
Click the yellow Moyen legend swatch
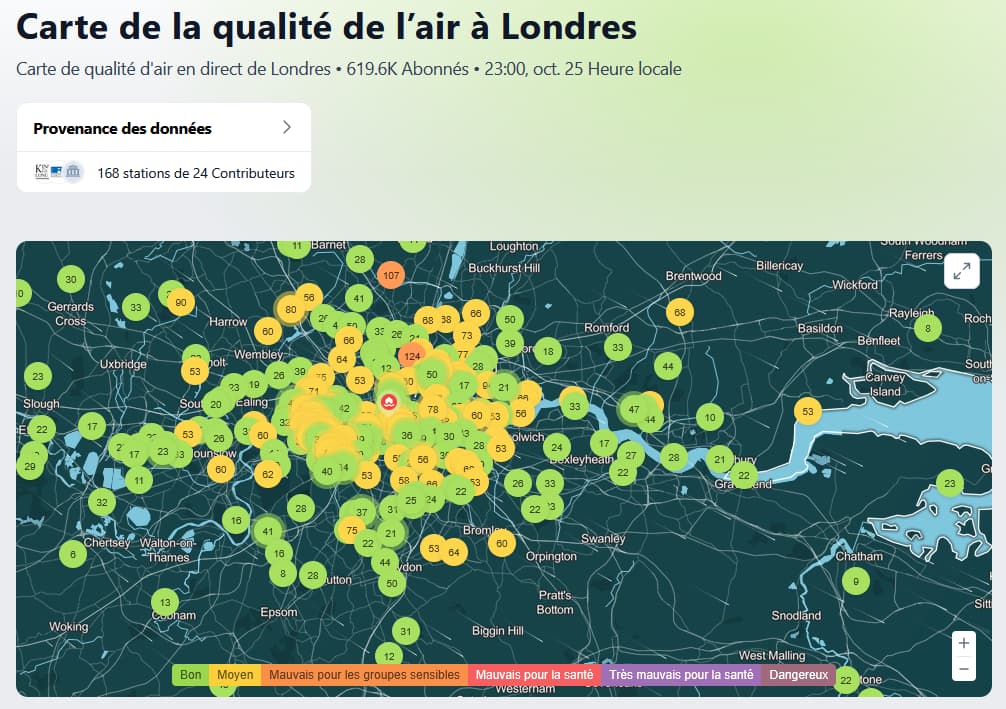tap(235, 675)
